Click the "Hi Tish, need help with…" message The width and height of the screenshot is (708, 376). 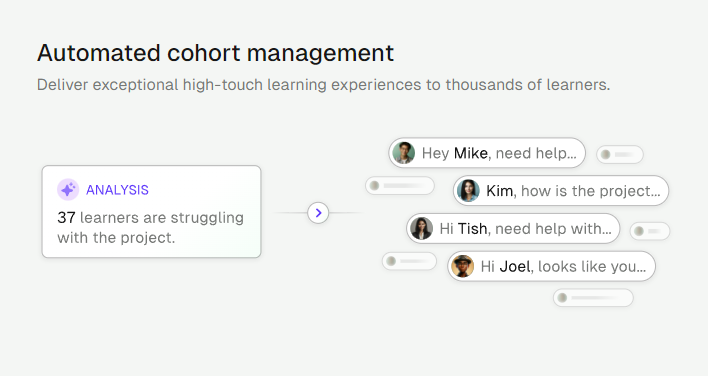(513, 228)
